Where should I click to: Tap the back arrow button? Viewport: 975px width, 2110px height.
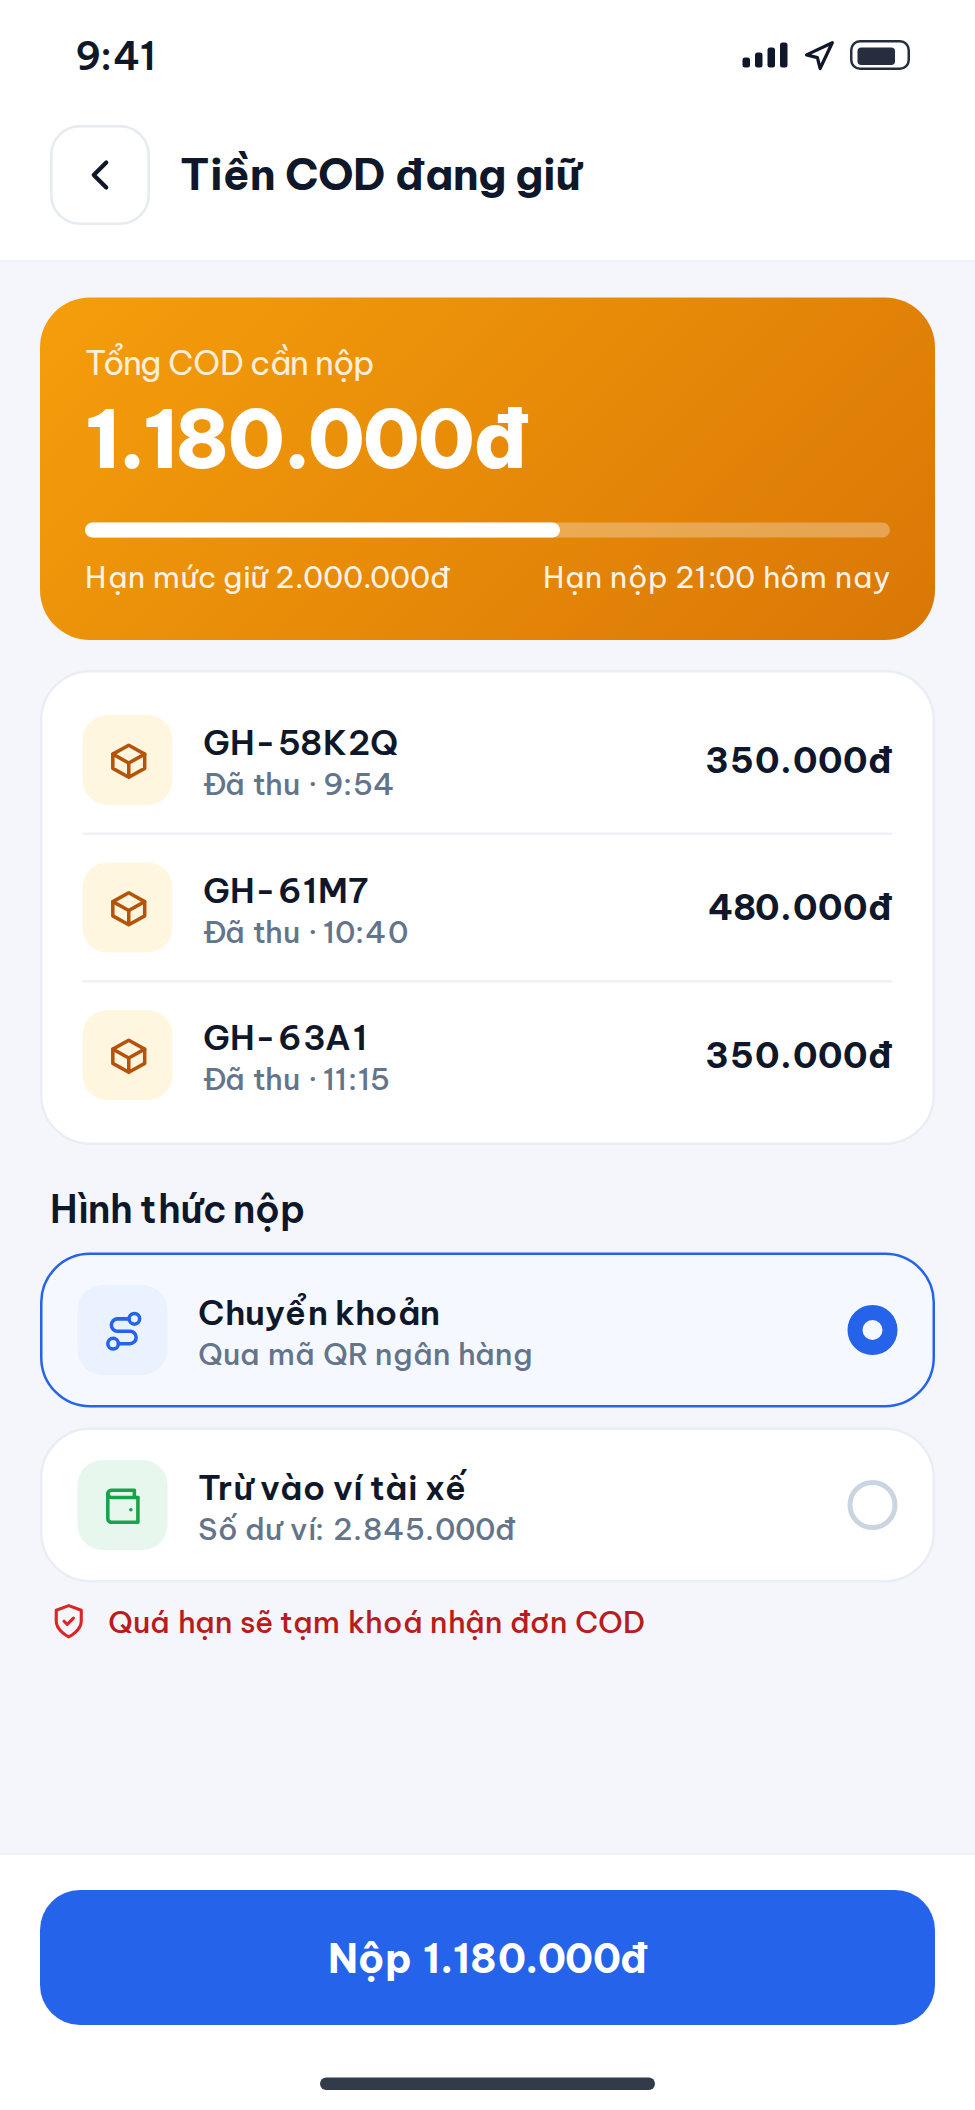click(100, 175)
